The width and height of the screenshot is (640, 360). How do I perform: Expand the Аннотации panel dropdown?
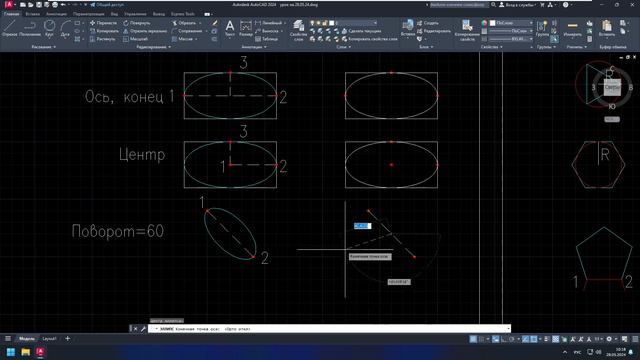tap(254, 47)
